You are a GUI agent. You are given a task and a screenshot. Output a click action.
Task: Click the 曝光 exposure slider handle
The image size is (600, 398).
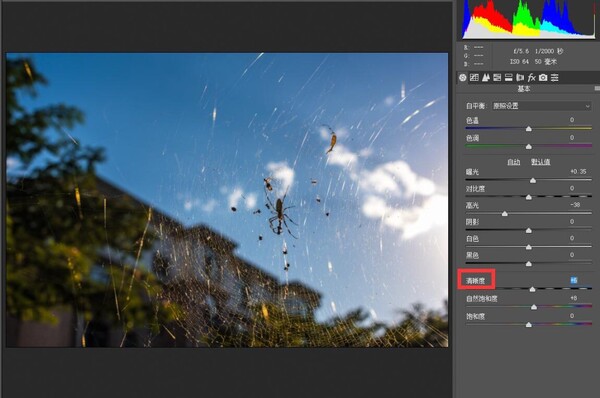pos(533,180)
